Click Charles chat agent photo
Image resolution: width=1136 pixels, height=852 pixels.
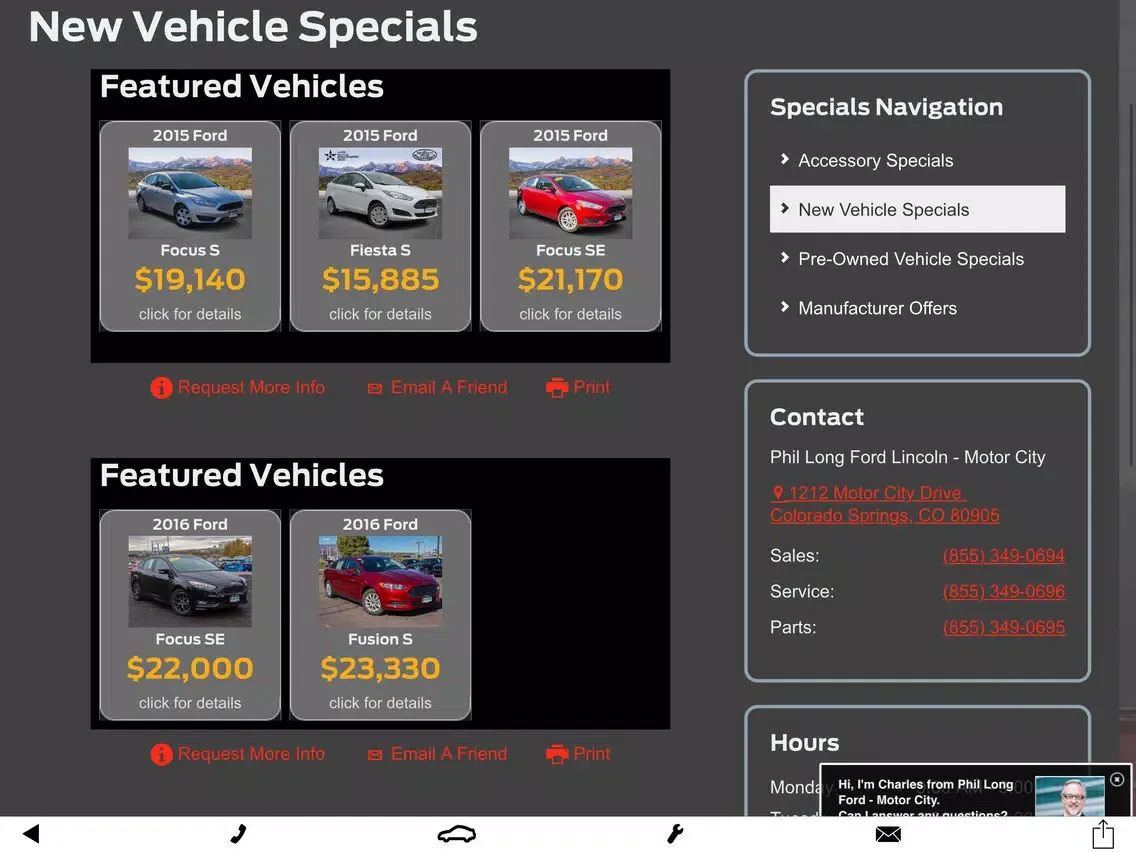pos(1069,795)
